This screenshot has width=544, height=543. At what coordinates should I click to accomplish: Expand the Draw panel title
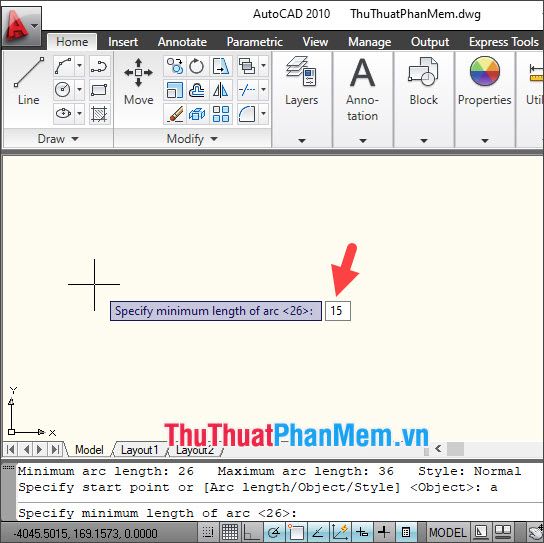coord(58,139)
